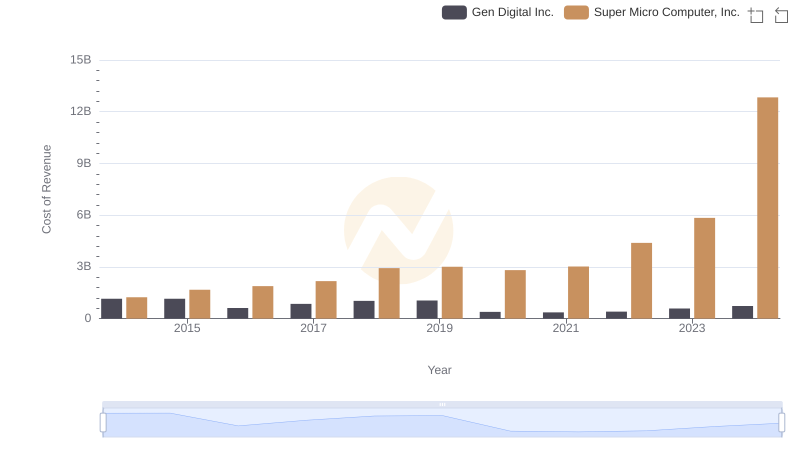Click the 2020 Super Micro Computer bar
The width and height of the screenshot is (800, 461).
(515, 294)
